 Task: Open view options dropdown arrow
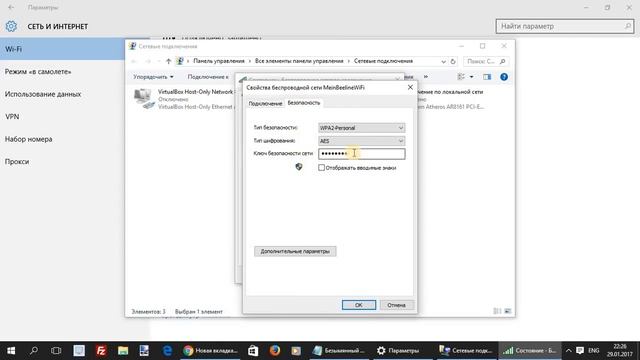click(x=471, y=77)
